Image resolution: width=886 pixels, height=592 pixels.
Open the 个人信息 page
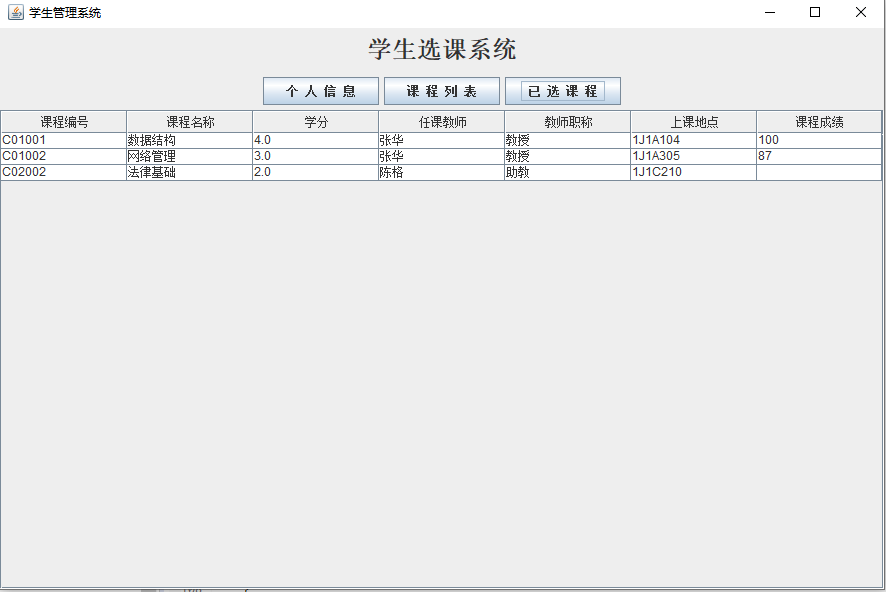[x=321, y=91]
